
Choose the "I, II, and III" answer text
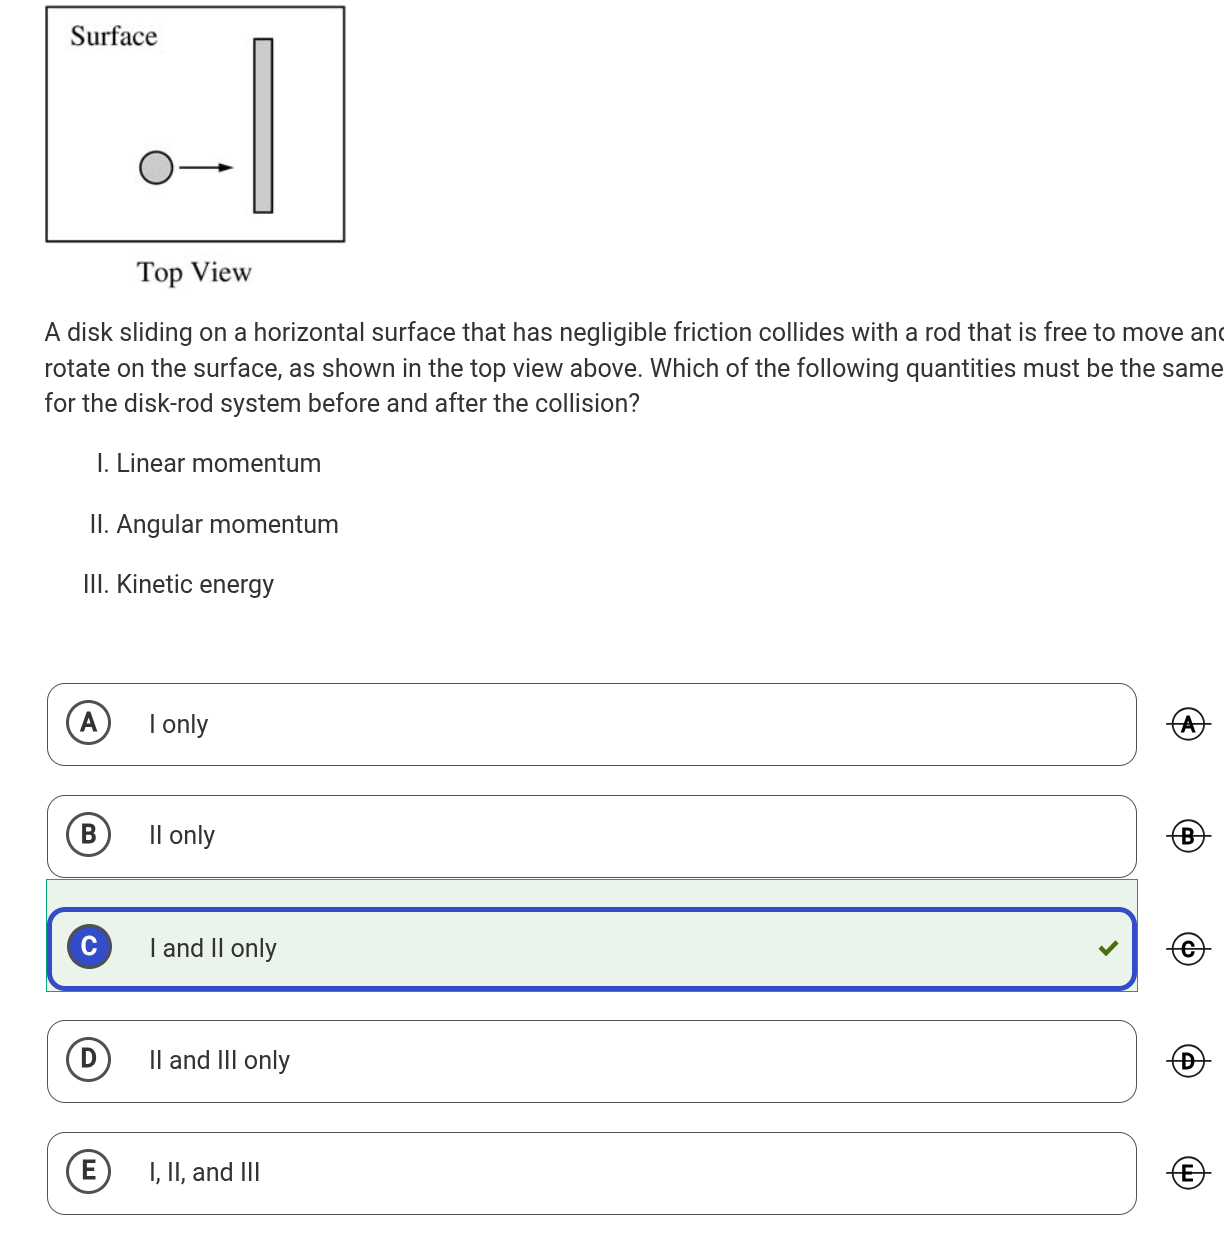tap(204, 1172)
